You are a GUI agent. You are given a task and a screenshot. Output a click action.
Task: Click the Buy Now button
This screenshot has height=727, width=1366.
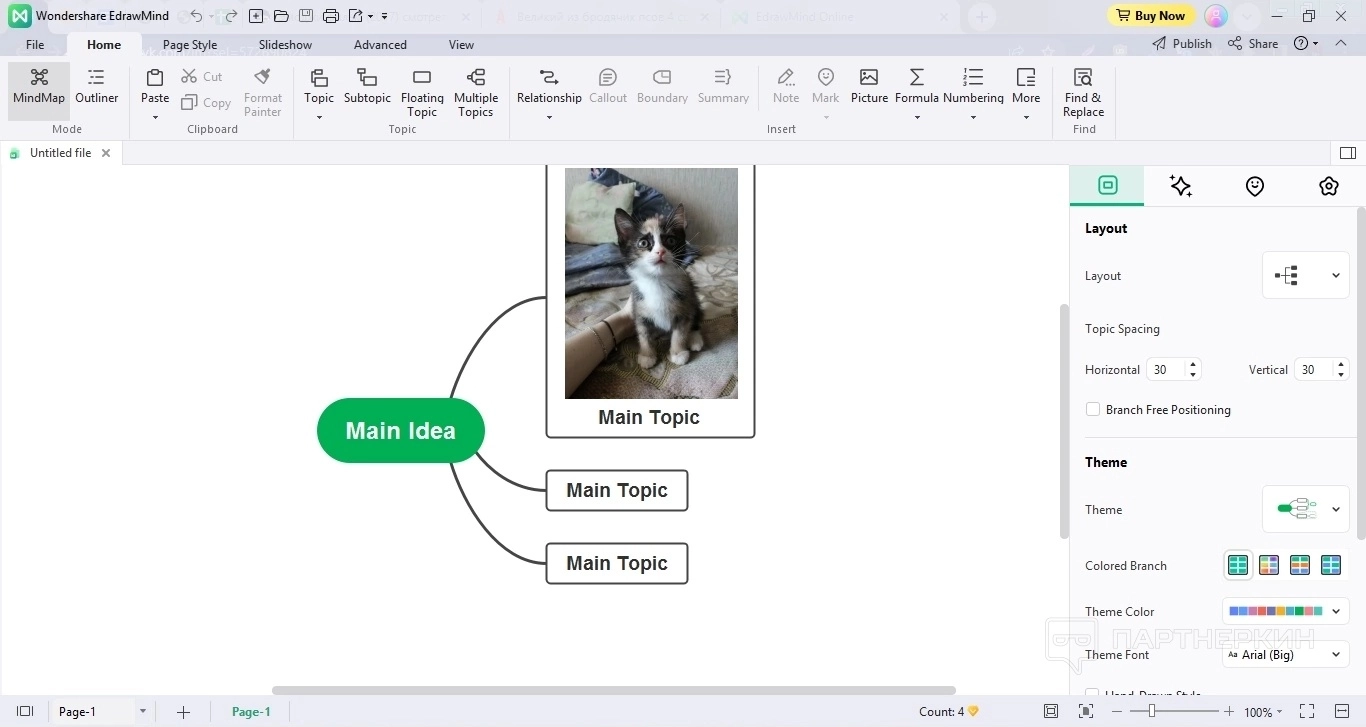point(1151,16)
